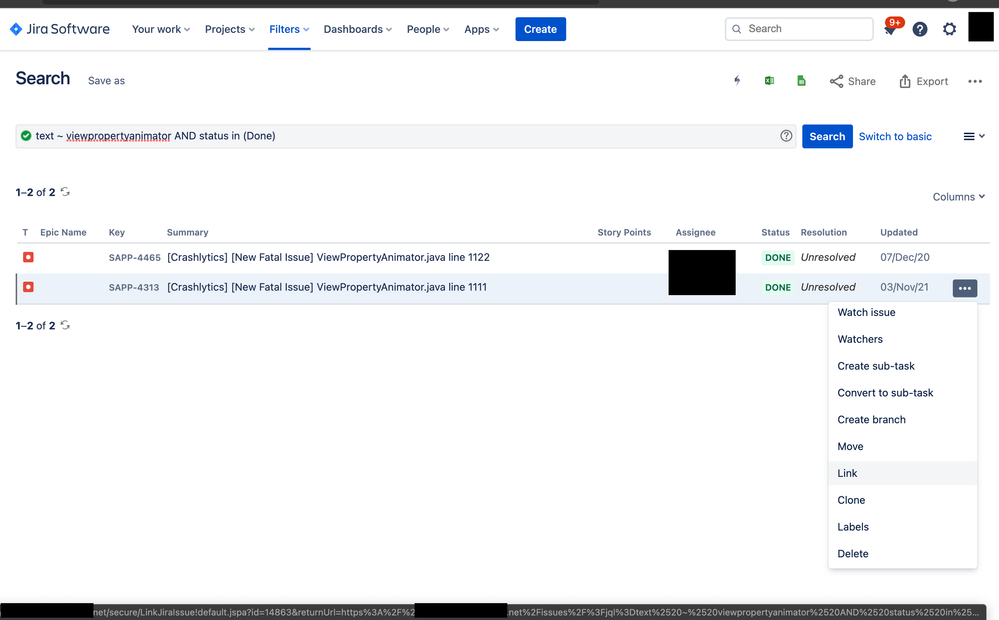
Task: Sort by the Assignee column header
Action: click(695, 233)
